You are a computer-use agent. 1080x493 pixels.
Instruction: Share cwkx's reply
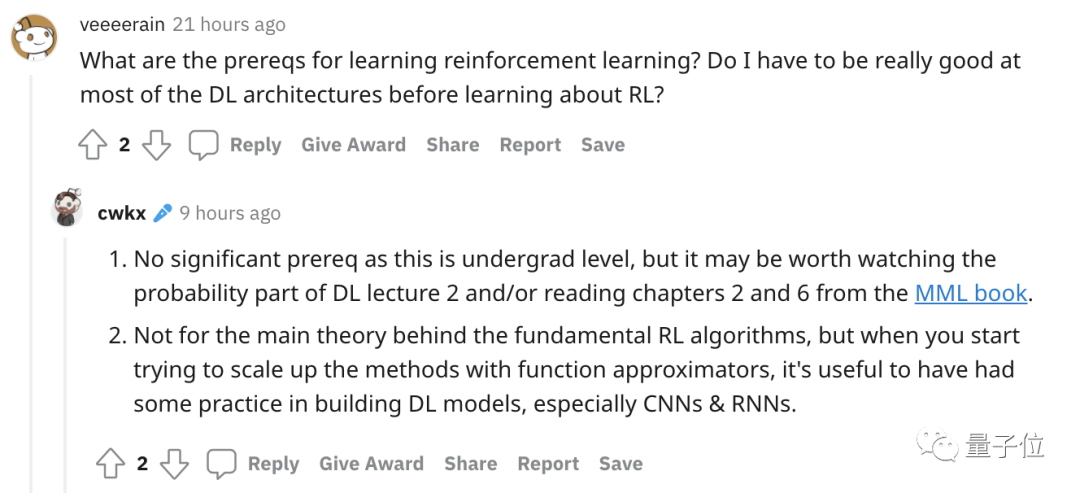pyautogui.click(x=470, y=464)
